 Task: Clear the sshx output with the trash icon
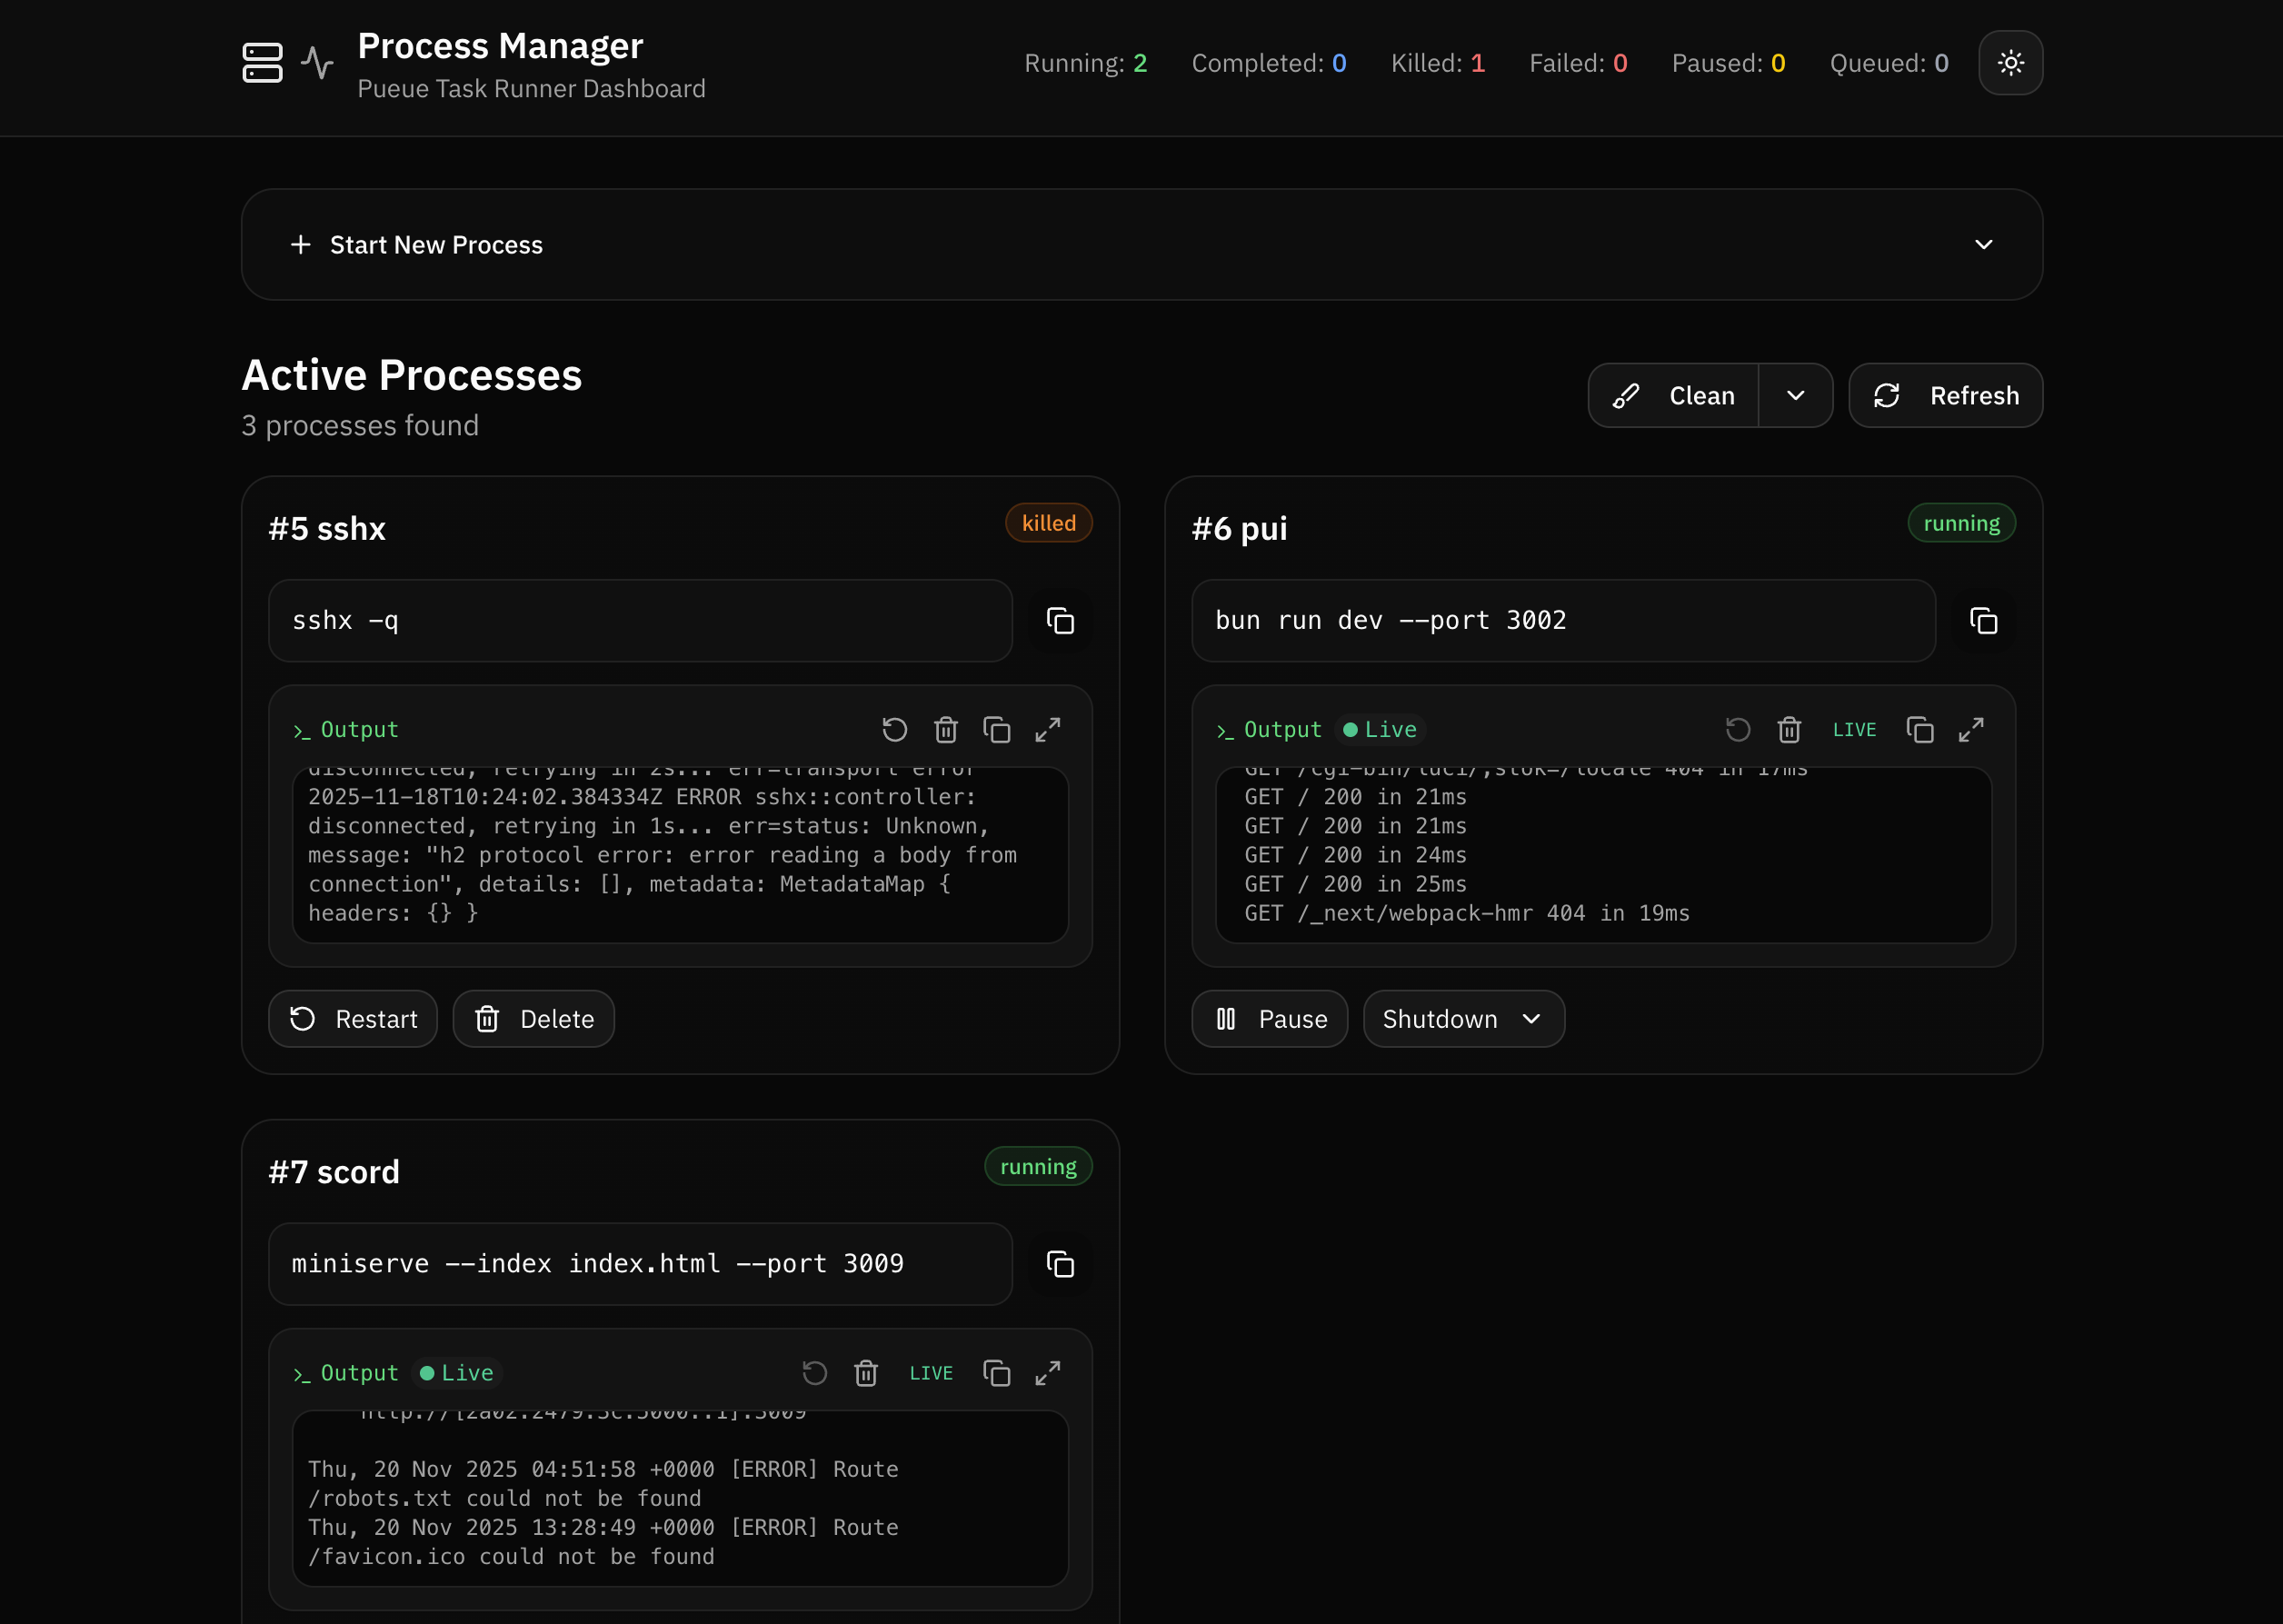click(945, 730)
